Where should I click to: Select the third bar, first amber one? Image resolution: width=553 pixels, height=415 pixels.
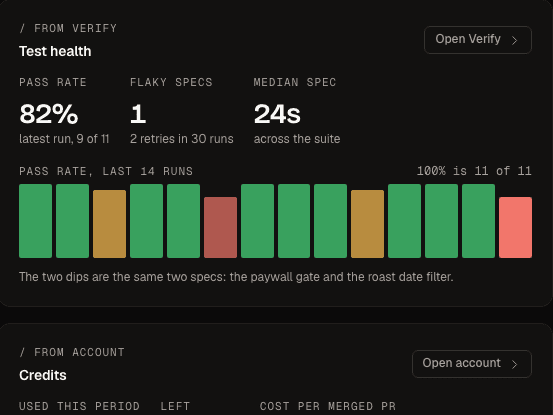pyautogui.click(x=109, y=224)
